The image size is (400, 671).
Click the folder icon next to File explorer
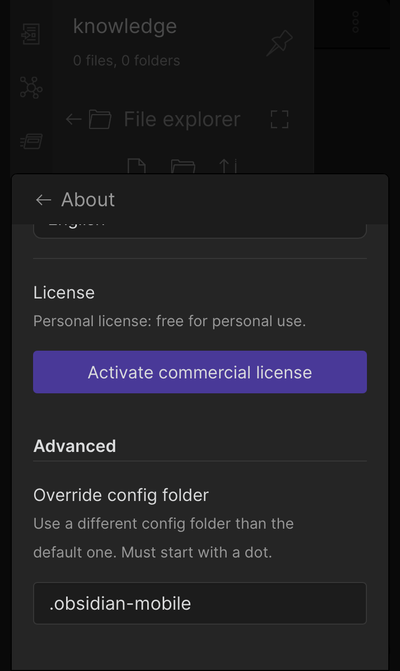click(x=100, y=119)
